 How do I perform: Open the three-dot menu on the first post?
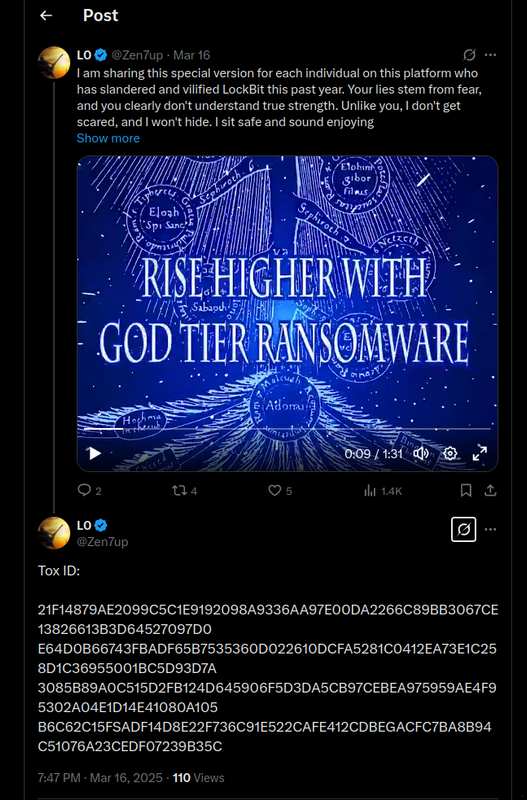[490, 55]
